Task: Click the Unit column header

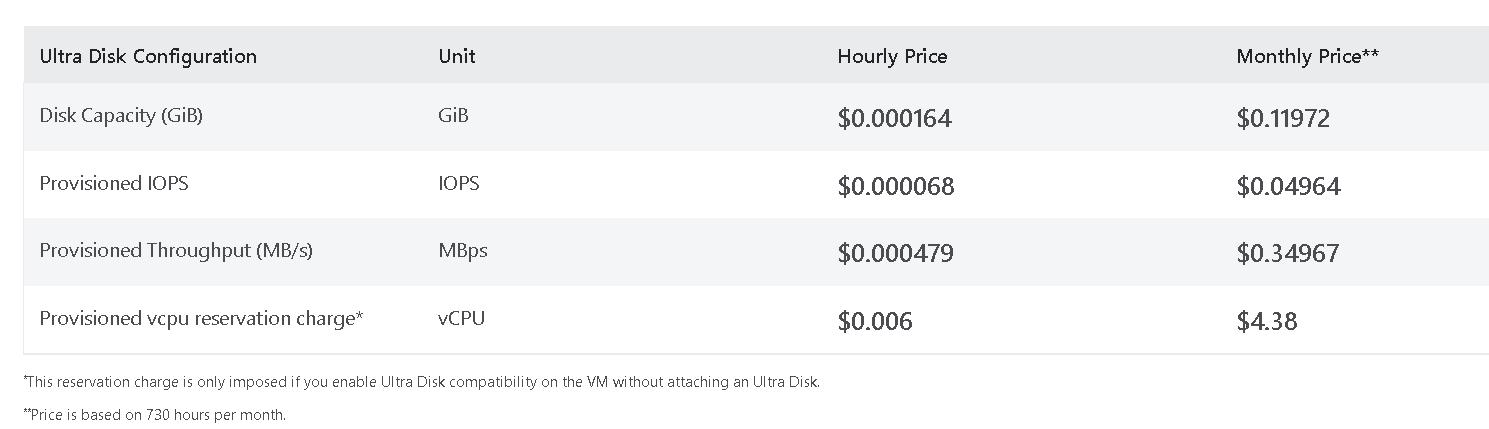Action: (457, 56)
